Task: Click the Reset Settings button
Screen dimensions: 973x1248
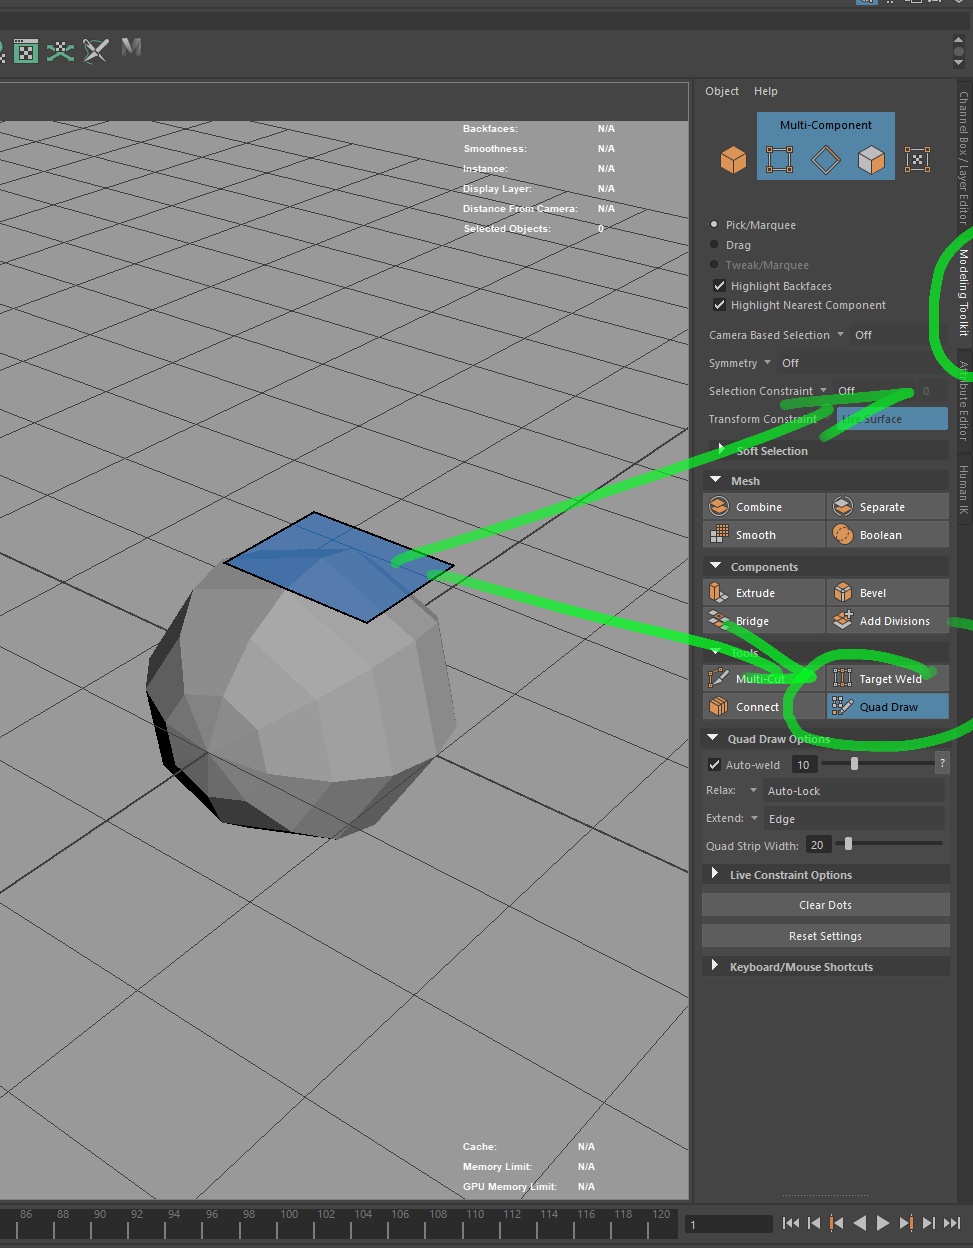Action: [x=825, y=936]
